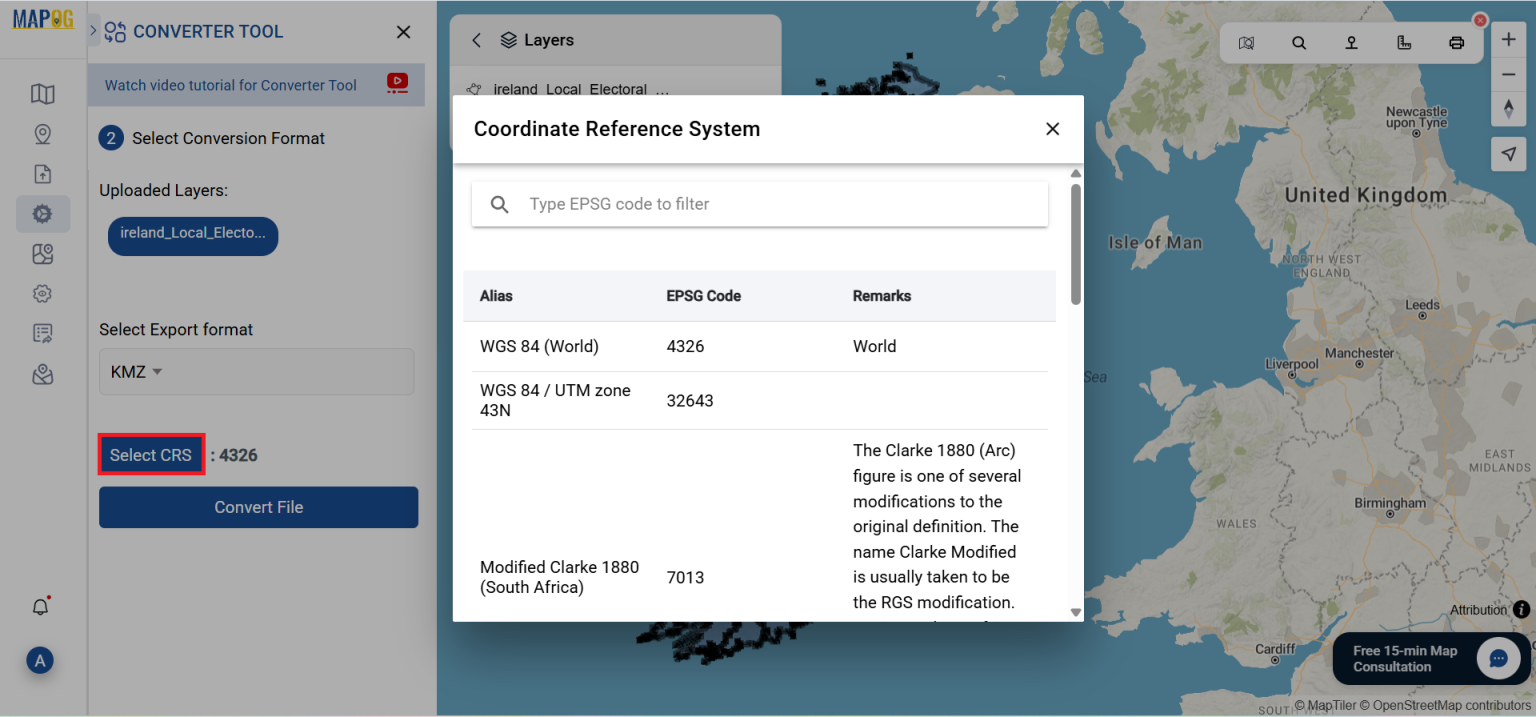Open the basemap switcher icon on map toolbar
The width and height of the screenshot is (1536, 717).
1246,42
